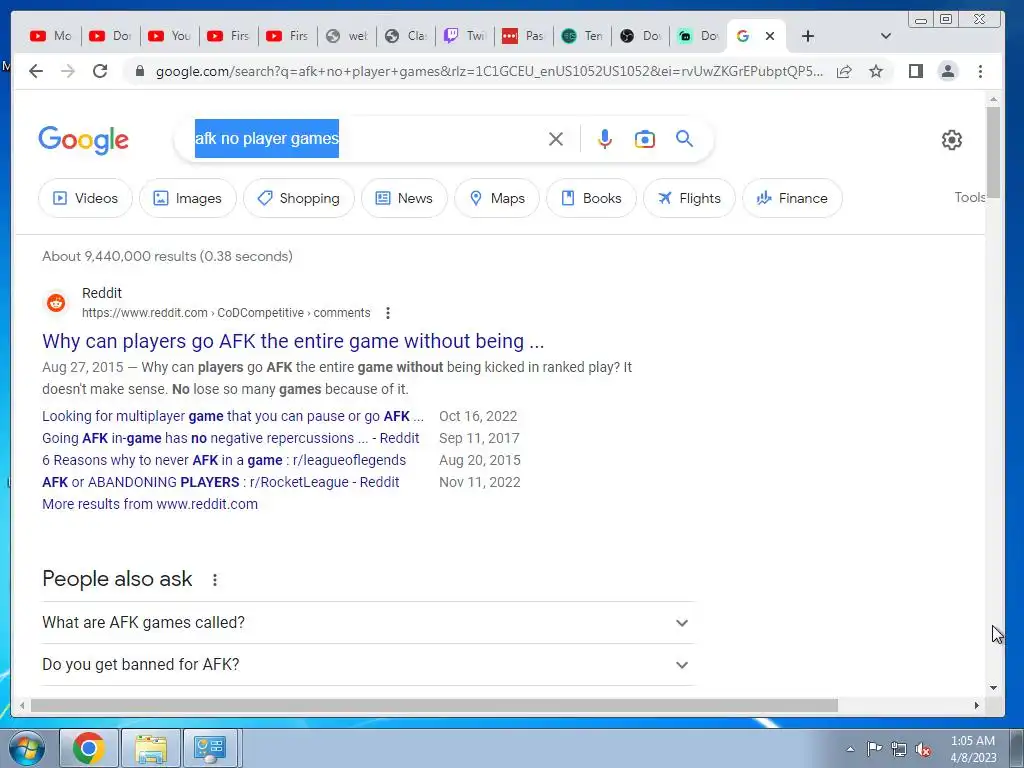
Task: Open 'Going AFK in-game has no' link
Action: (x=231, y=438)
